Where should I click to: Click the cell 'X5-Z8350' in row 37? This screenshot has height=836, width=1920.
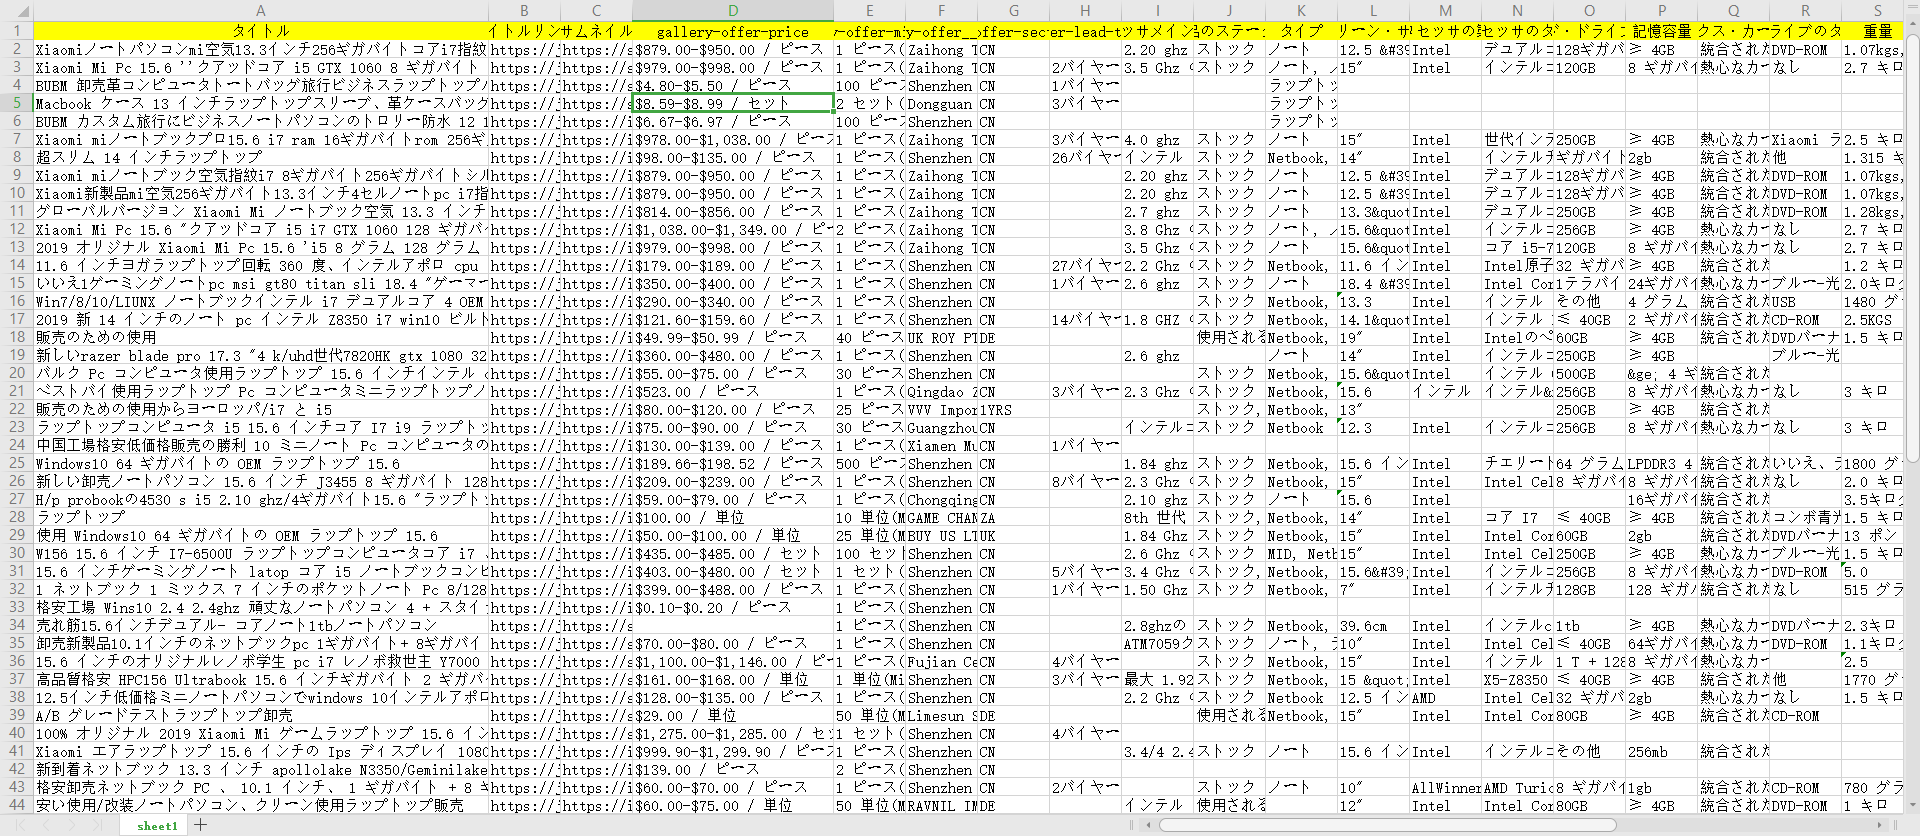pyautogui.click(x=1517, y=679)
